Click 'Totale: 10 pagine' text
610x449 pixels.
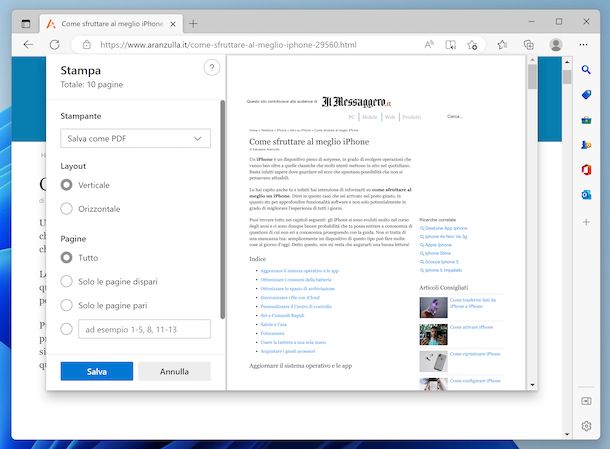click(91, 84)
